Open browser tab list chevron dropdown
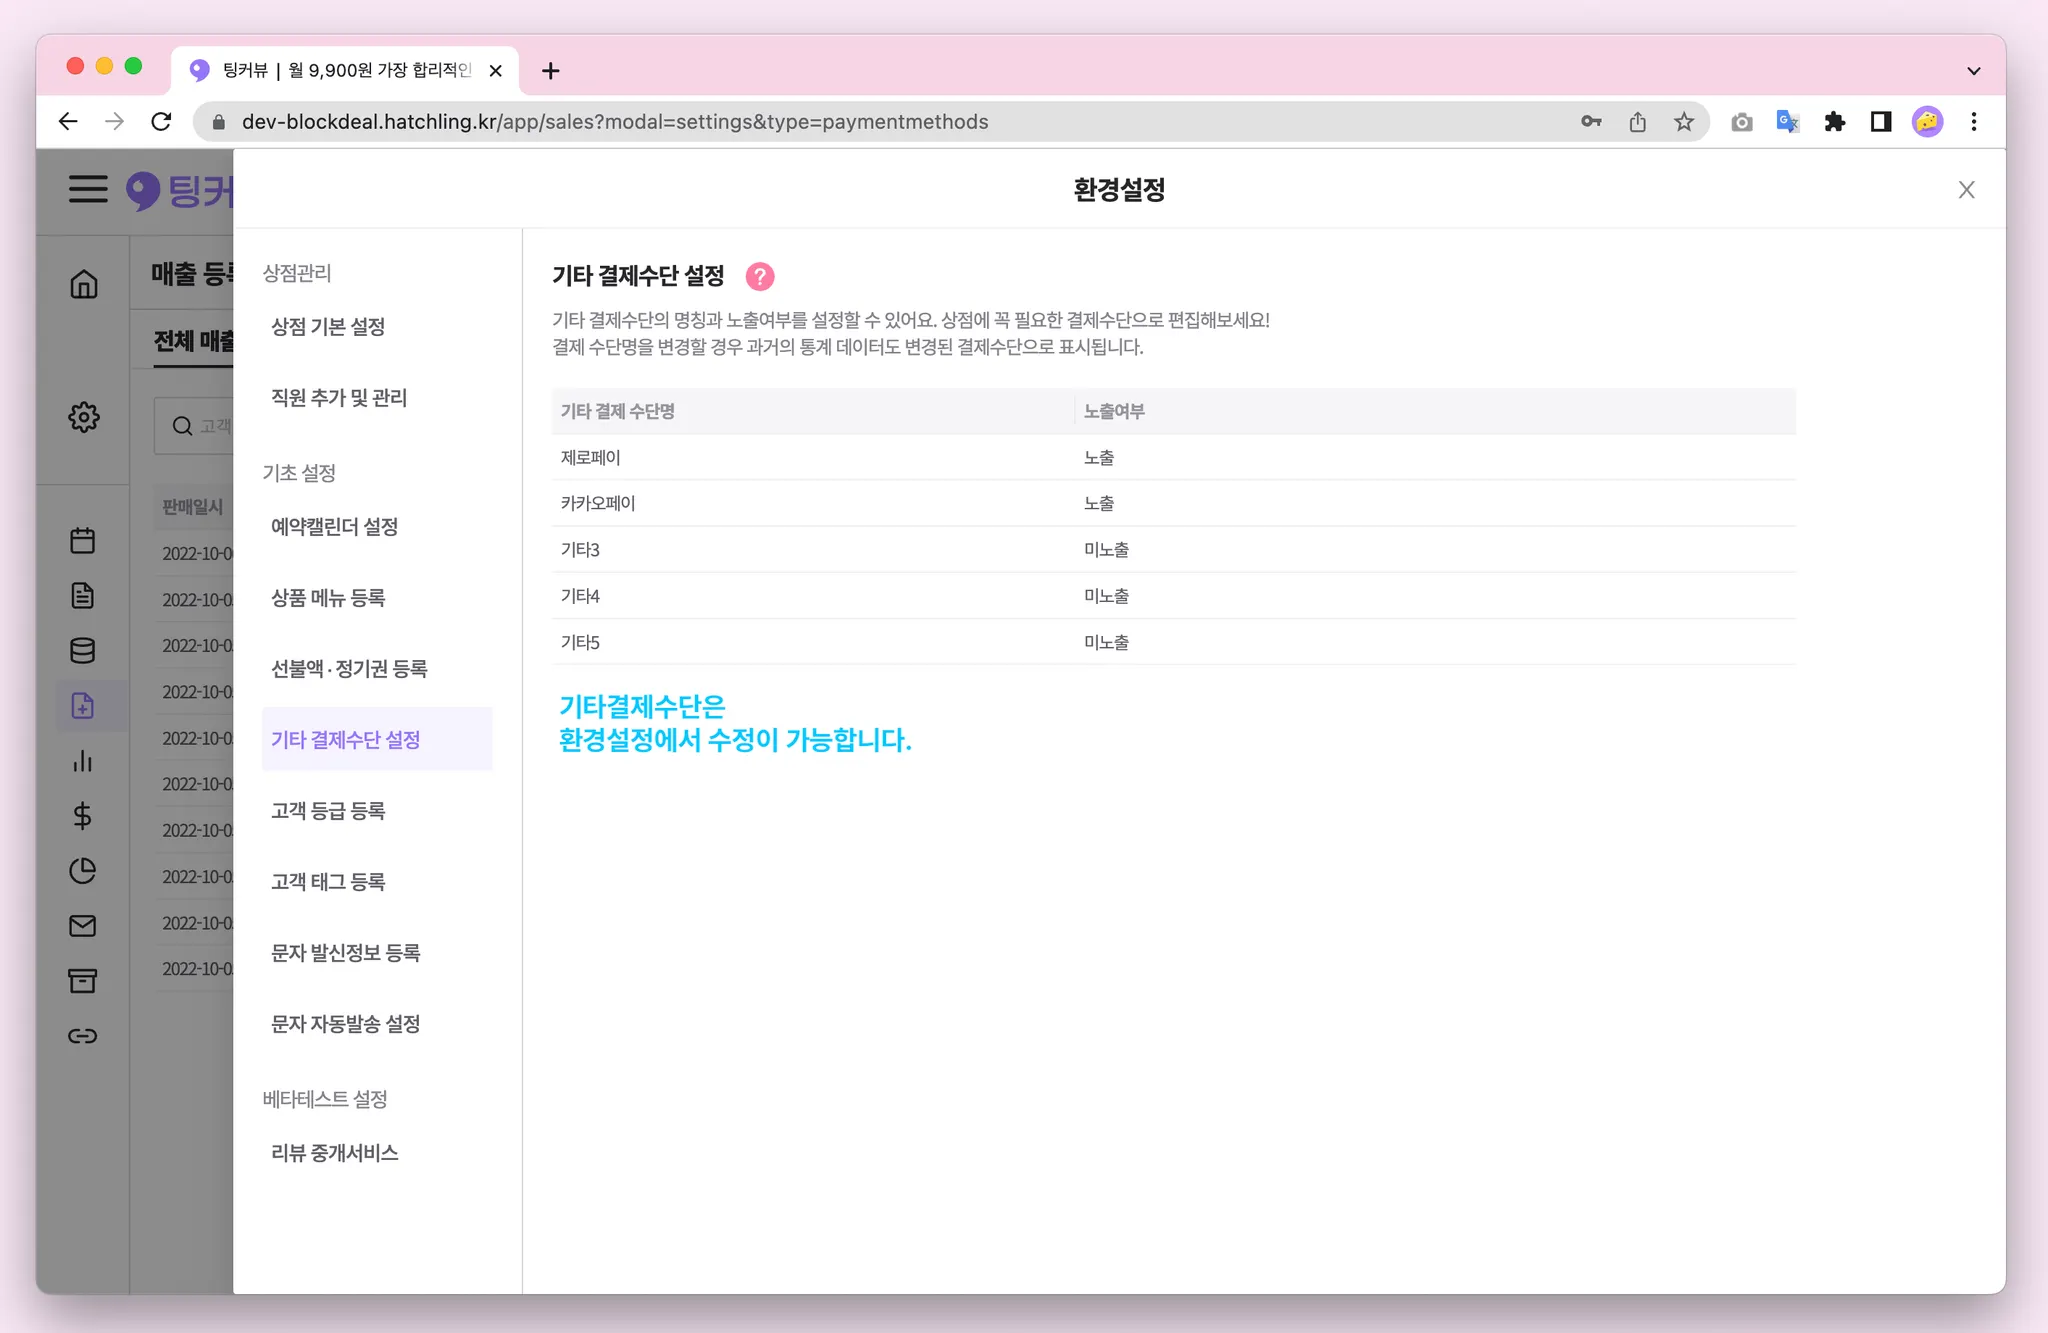Screen dimensions: 2048x1333 (1973, 71)
